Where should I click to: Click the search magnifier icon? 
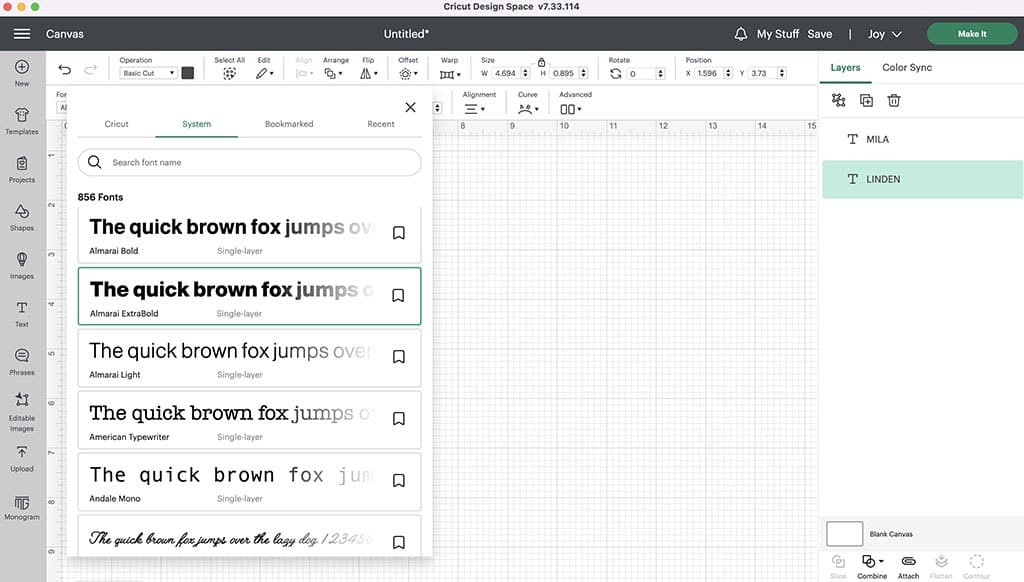tap(95, 162)
